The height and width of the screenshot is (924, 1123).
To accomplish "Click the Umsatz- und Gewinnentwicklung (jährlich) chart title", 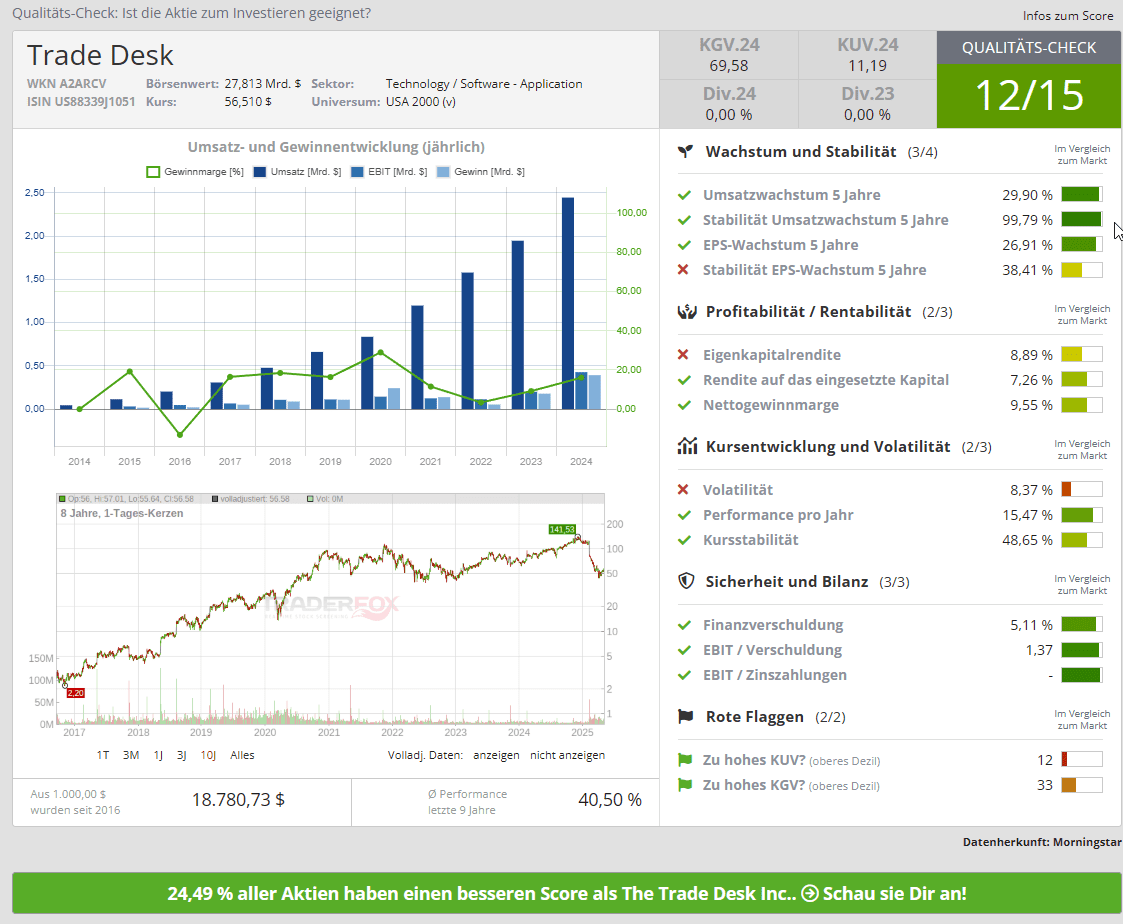I will coord(336,147).
